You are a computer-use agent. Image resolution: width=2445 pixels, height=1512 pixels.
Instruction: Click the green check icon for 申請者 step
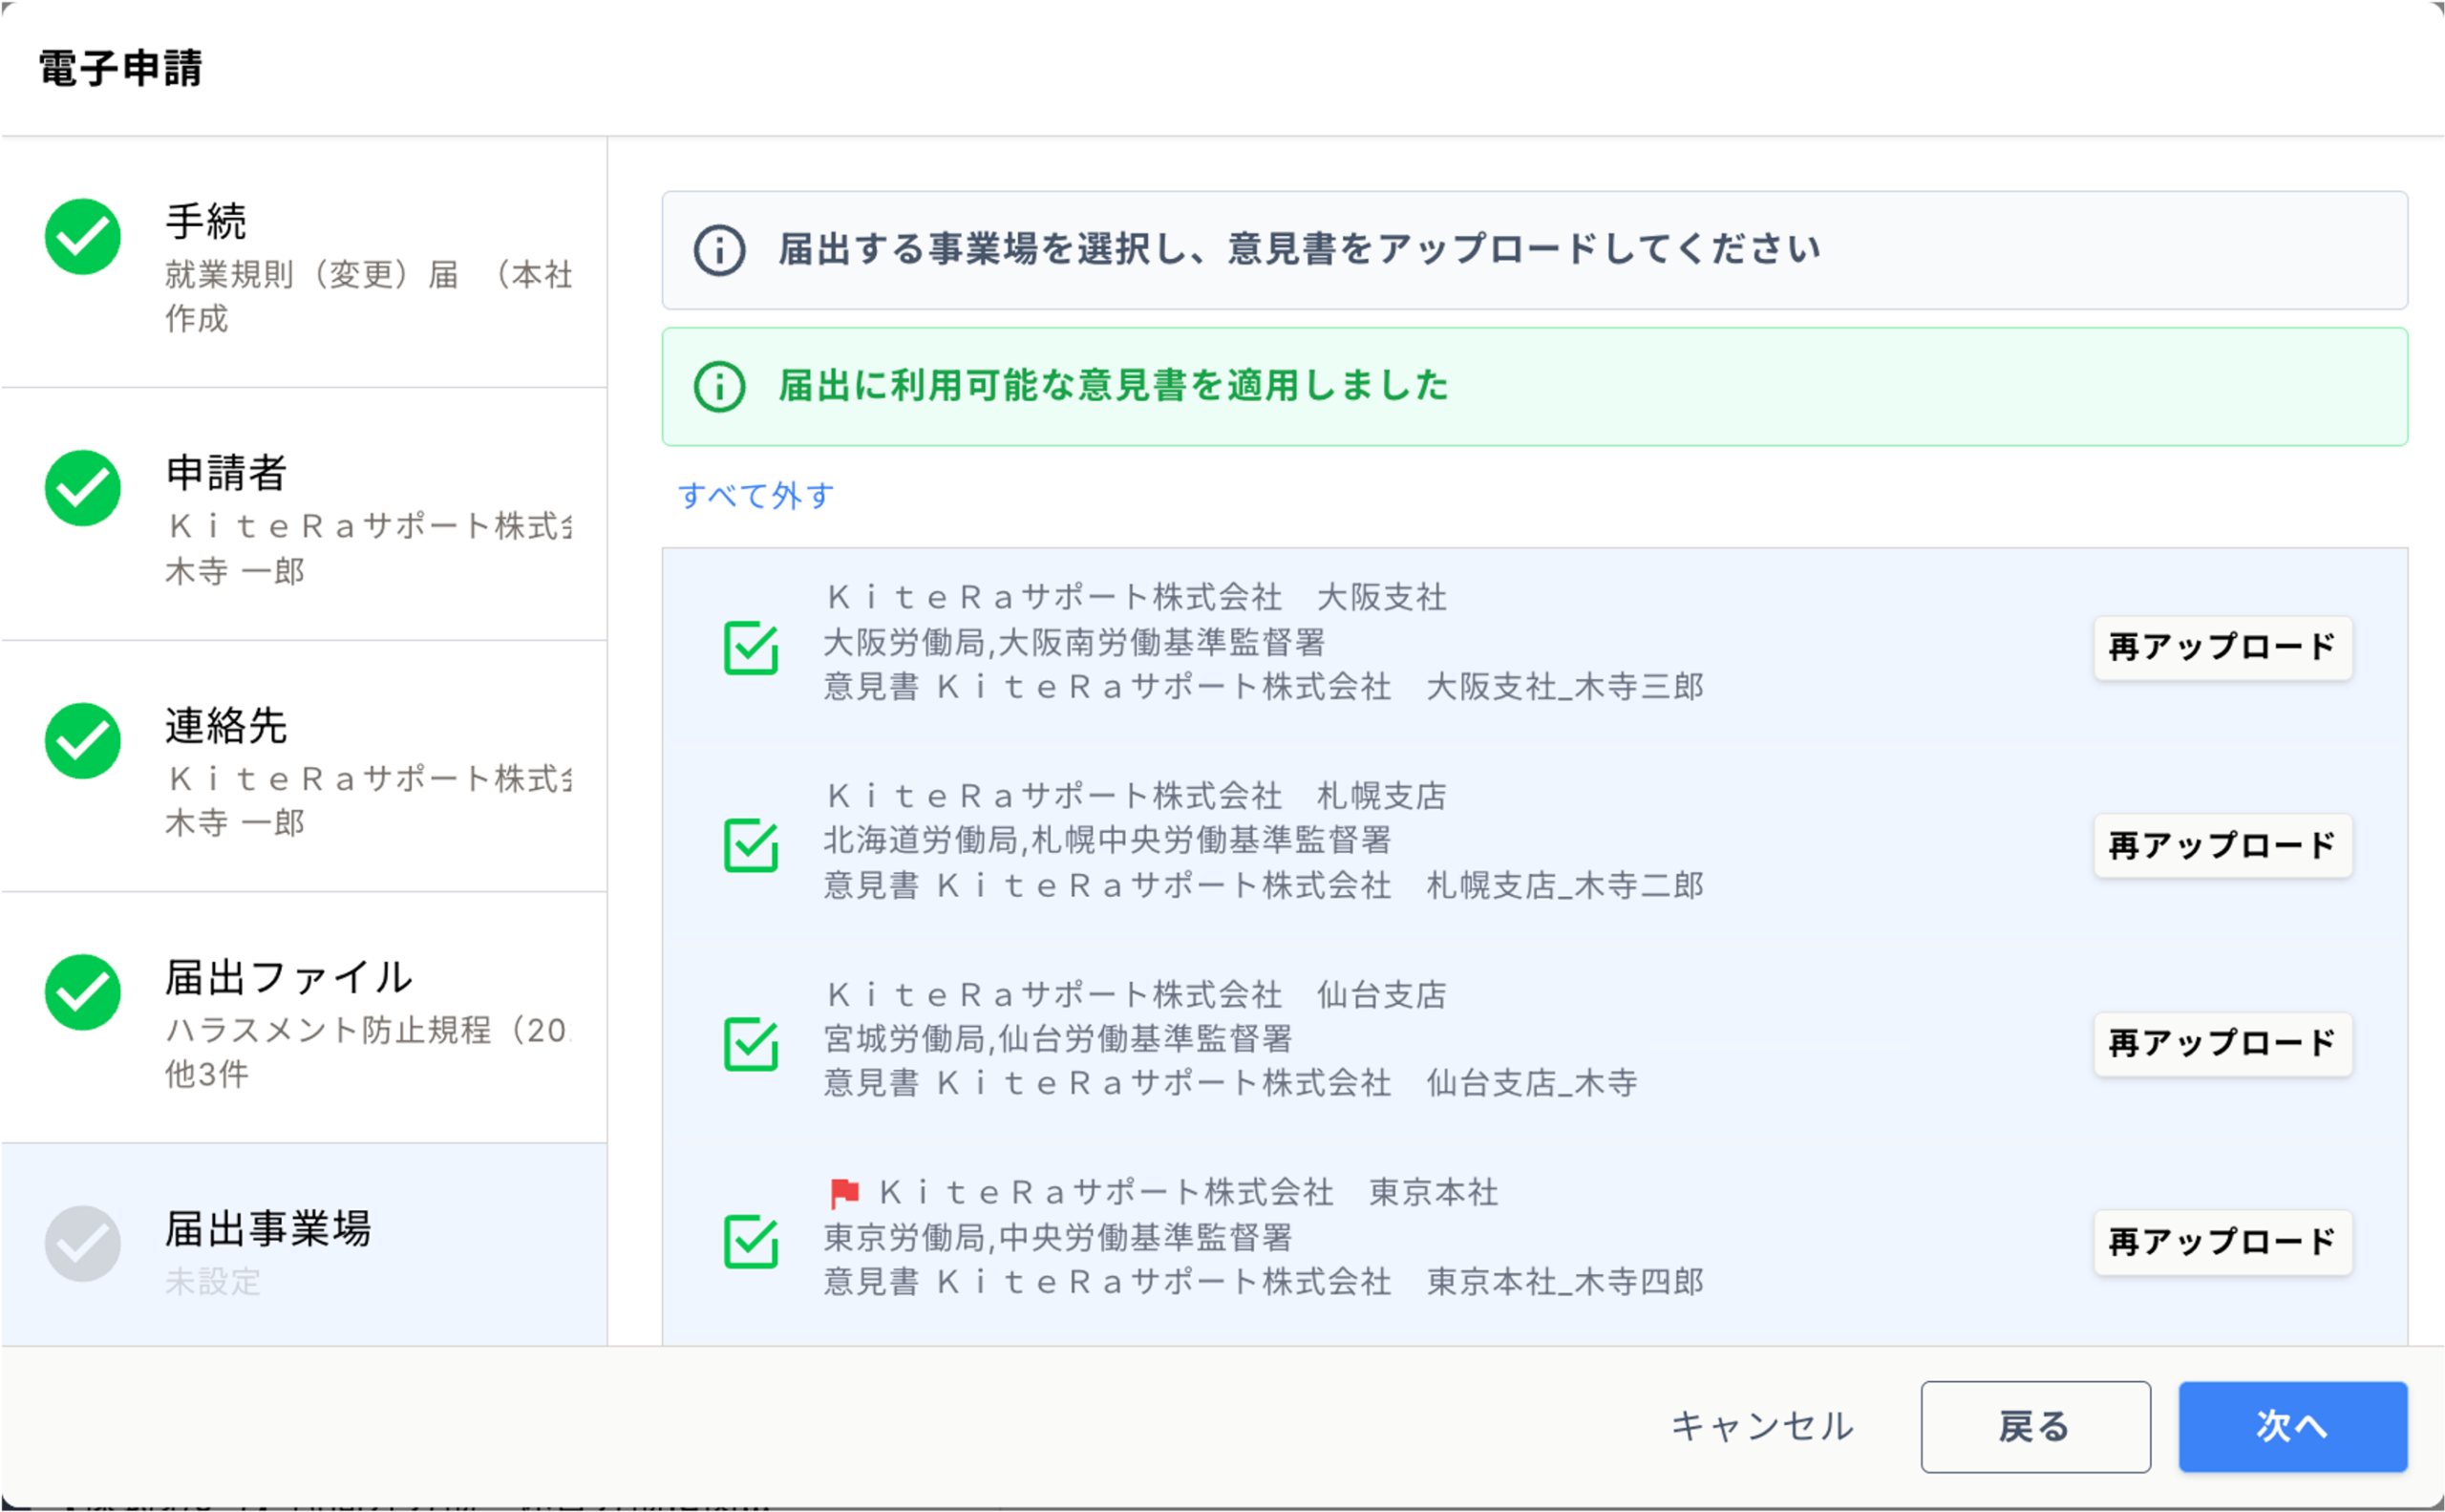point(83,488)
